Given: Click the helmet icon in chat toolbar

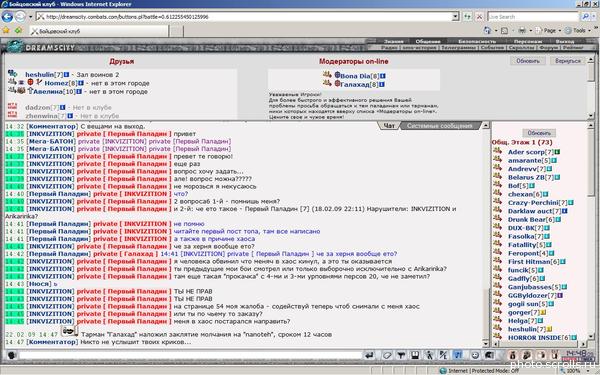Looking at the screenshot, I should tap(489, 355).
